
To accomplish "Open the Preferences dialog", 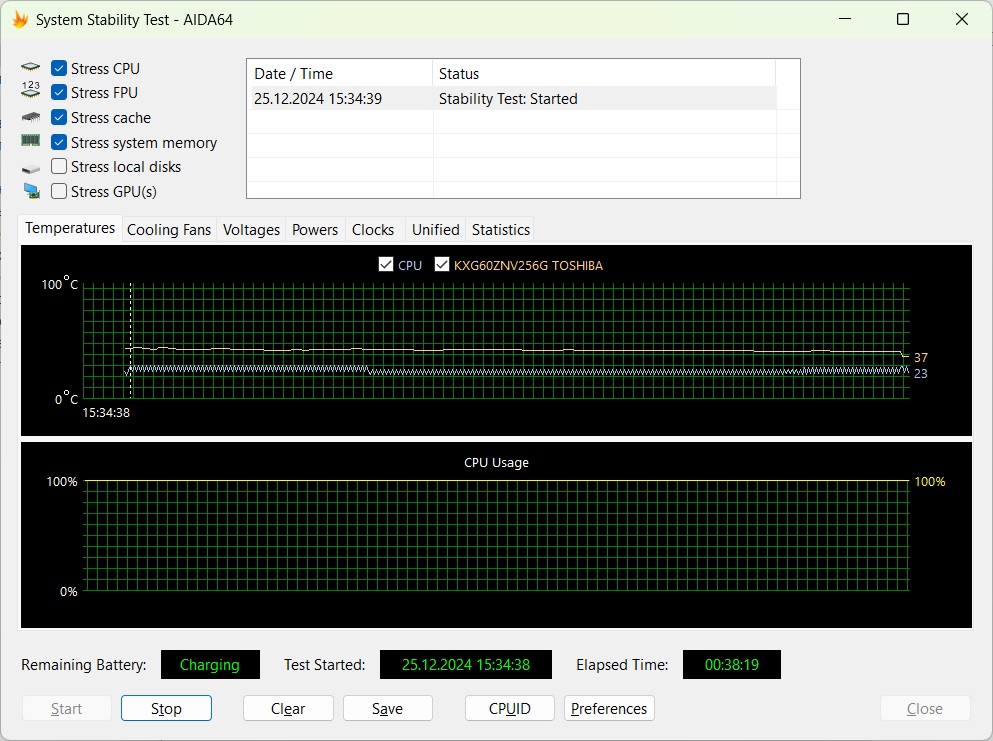I will click(609, 708).
